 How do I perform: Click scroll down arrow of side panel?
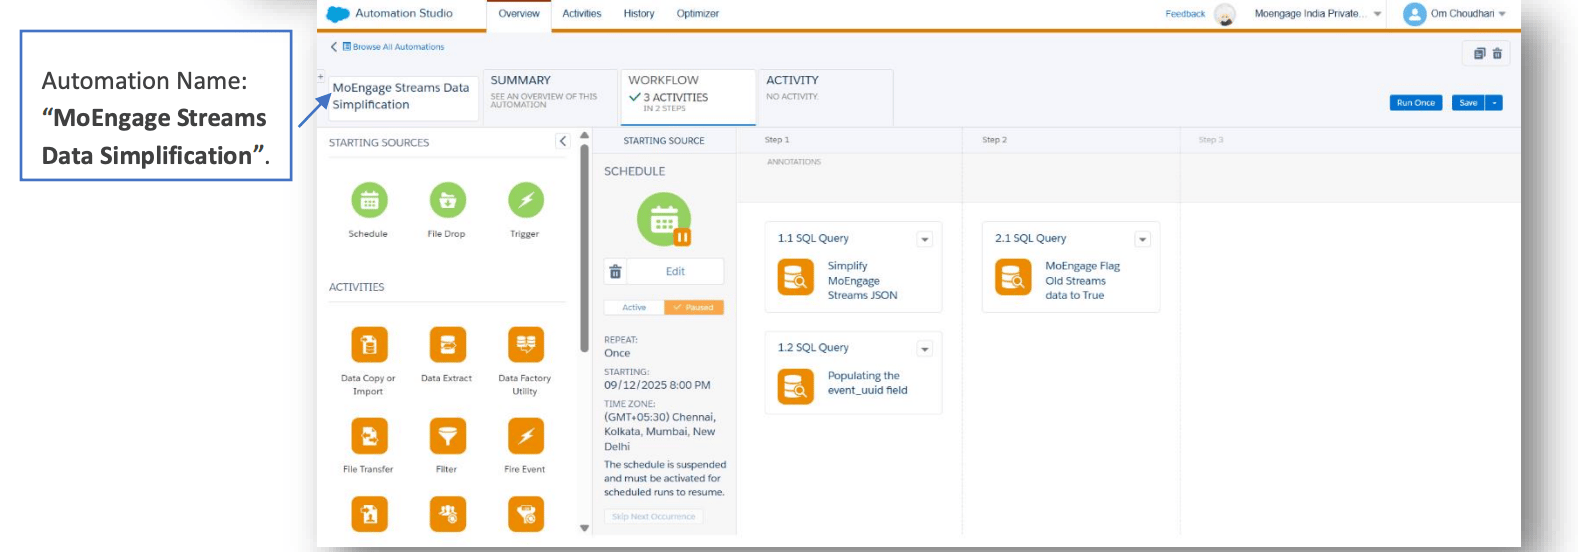click(x=585, y=528)
